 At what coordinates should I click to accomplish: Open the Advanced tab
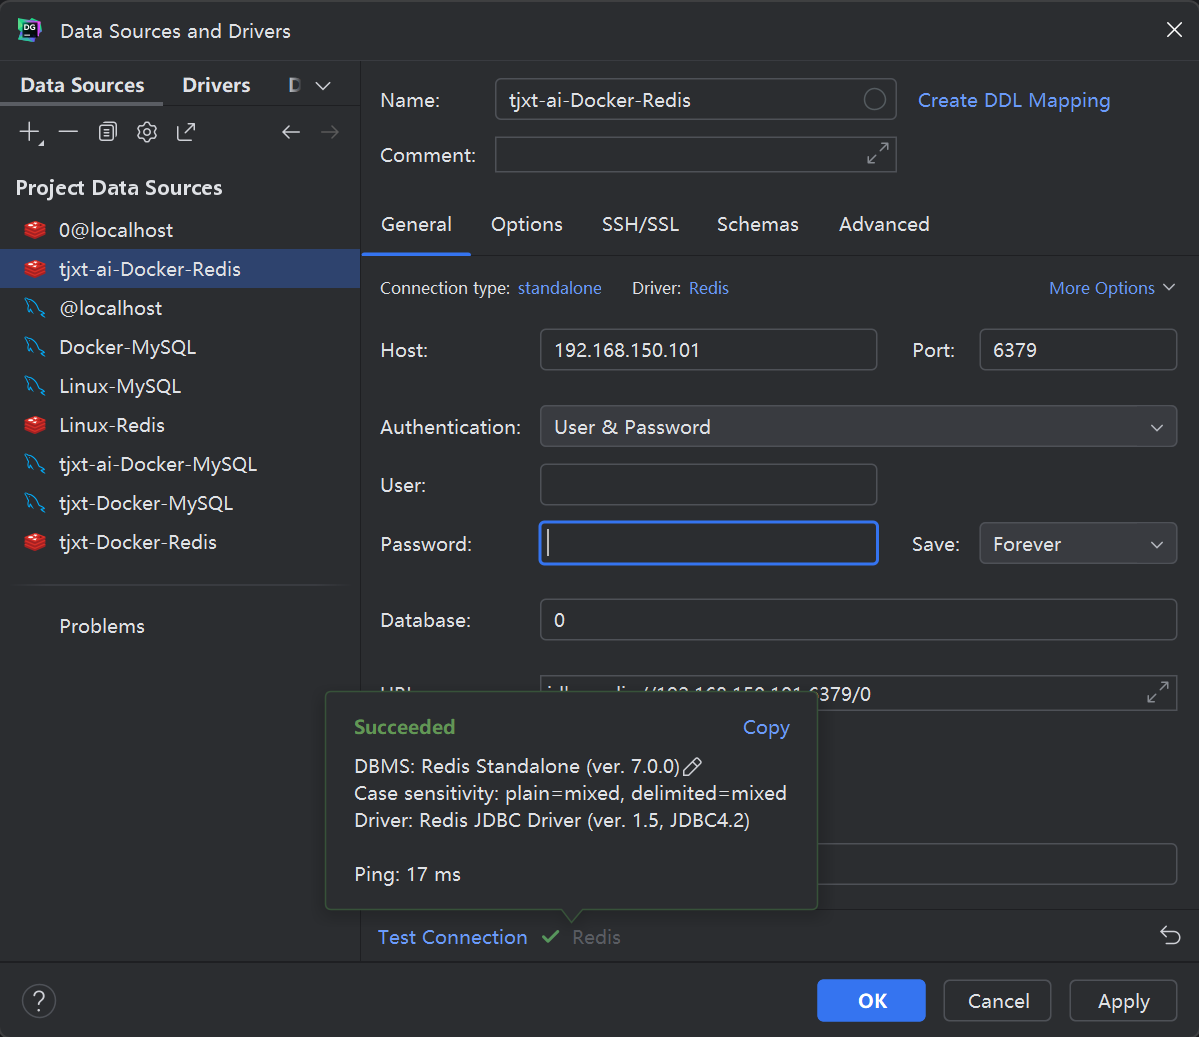(884, 224)
